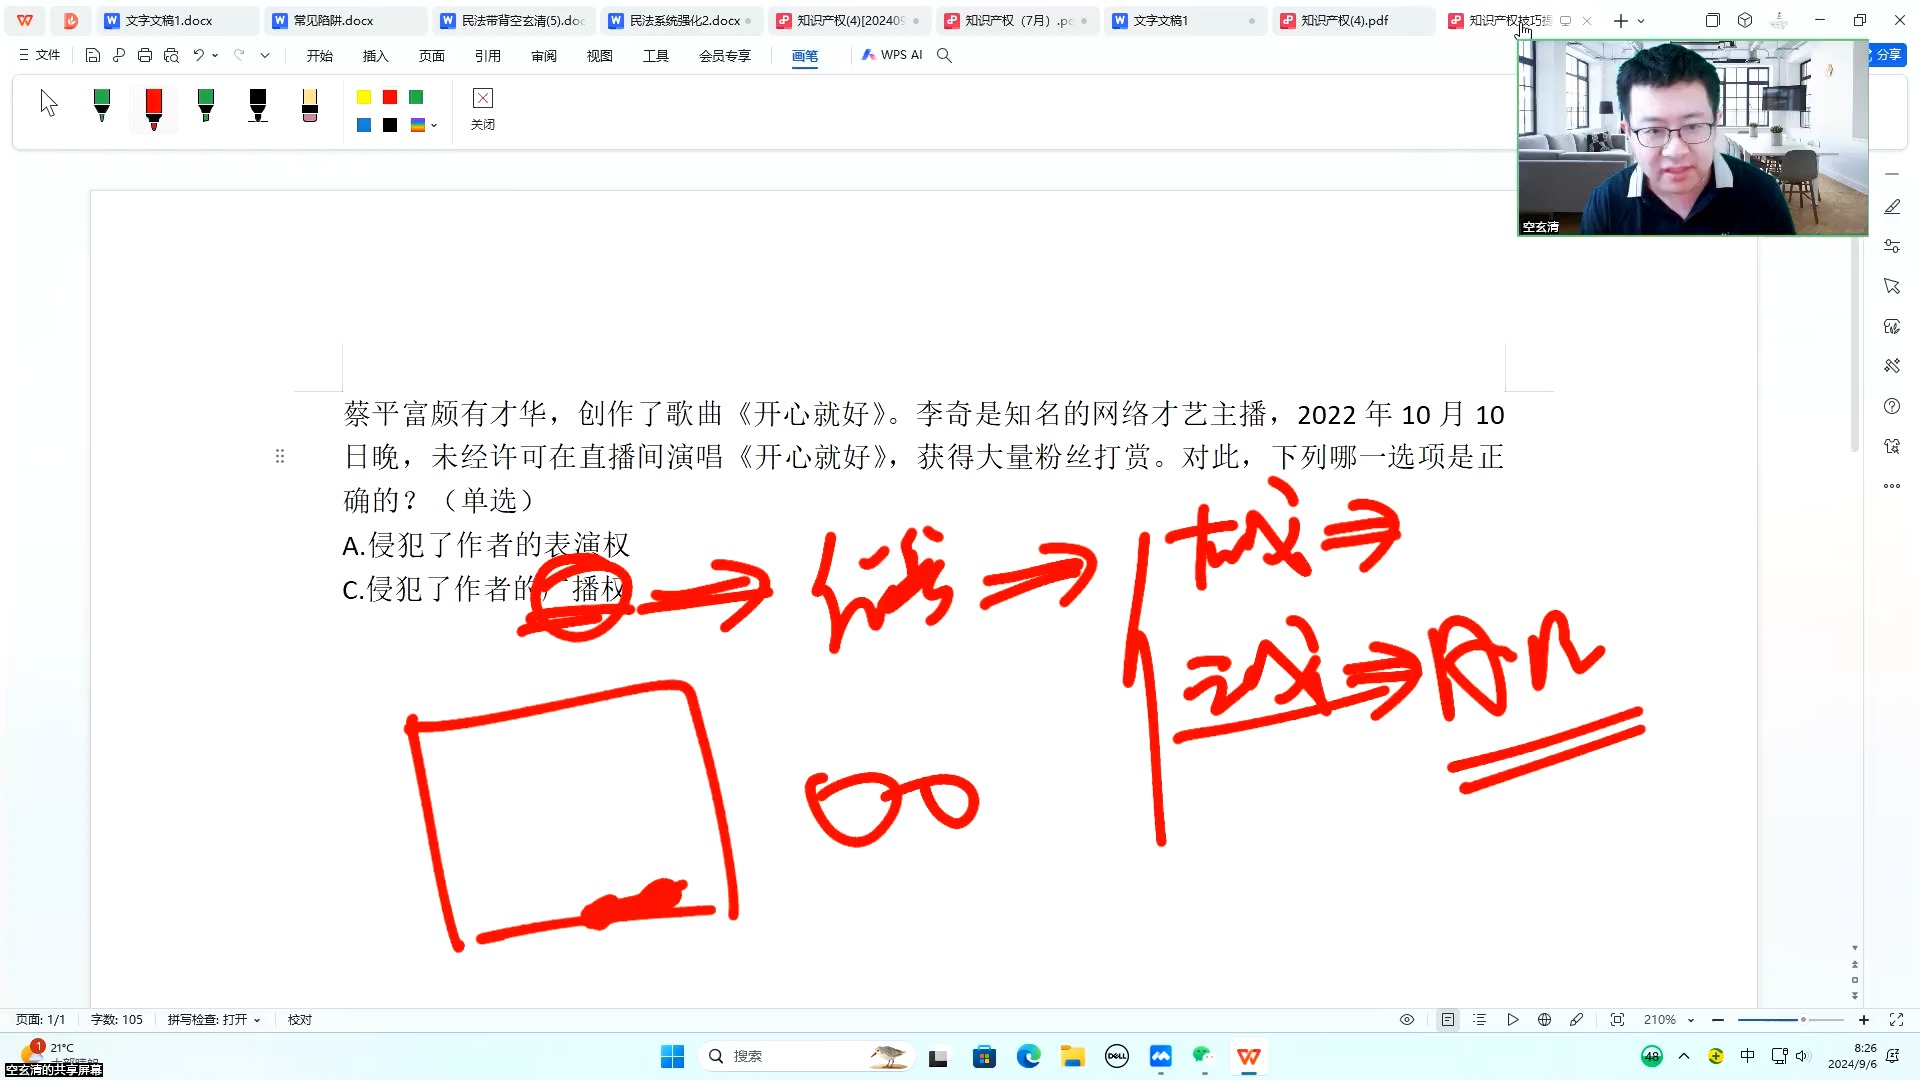Select the arrow pointer tool in pen ribbon
The image size is (1920, 1080).
[x=49, y=103]
